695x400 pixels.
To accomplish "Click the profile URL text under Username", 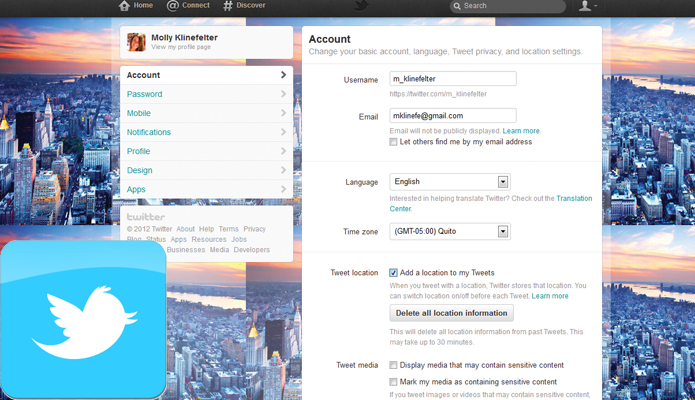I will coord(438,94).
